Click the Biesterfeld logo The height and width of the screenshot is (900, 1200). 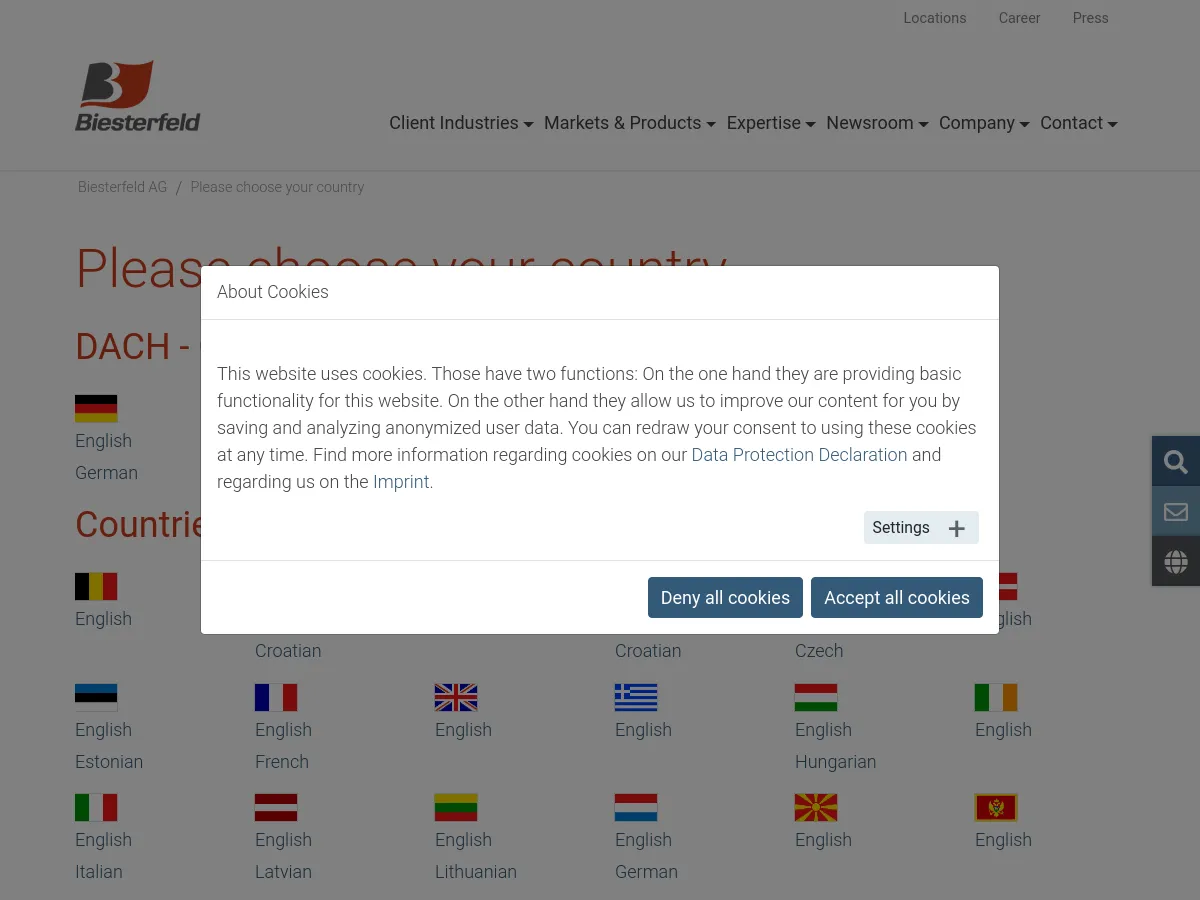coord(137,94)
